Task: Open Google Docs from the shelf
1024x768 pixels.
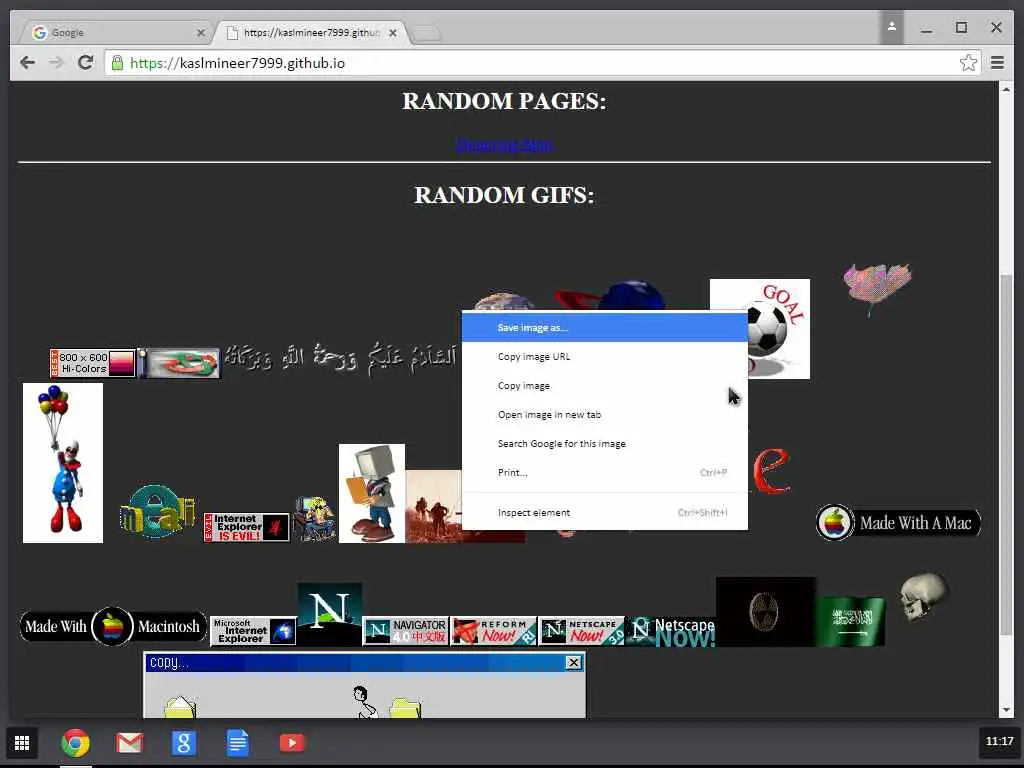Action: click(238, 743)
